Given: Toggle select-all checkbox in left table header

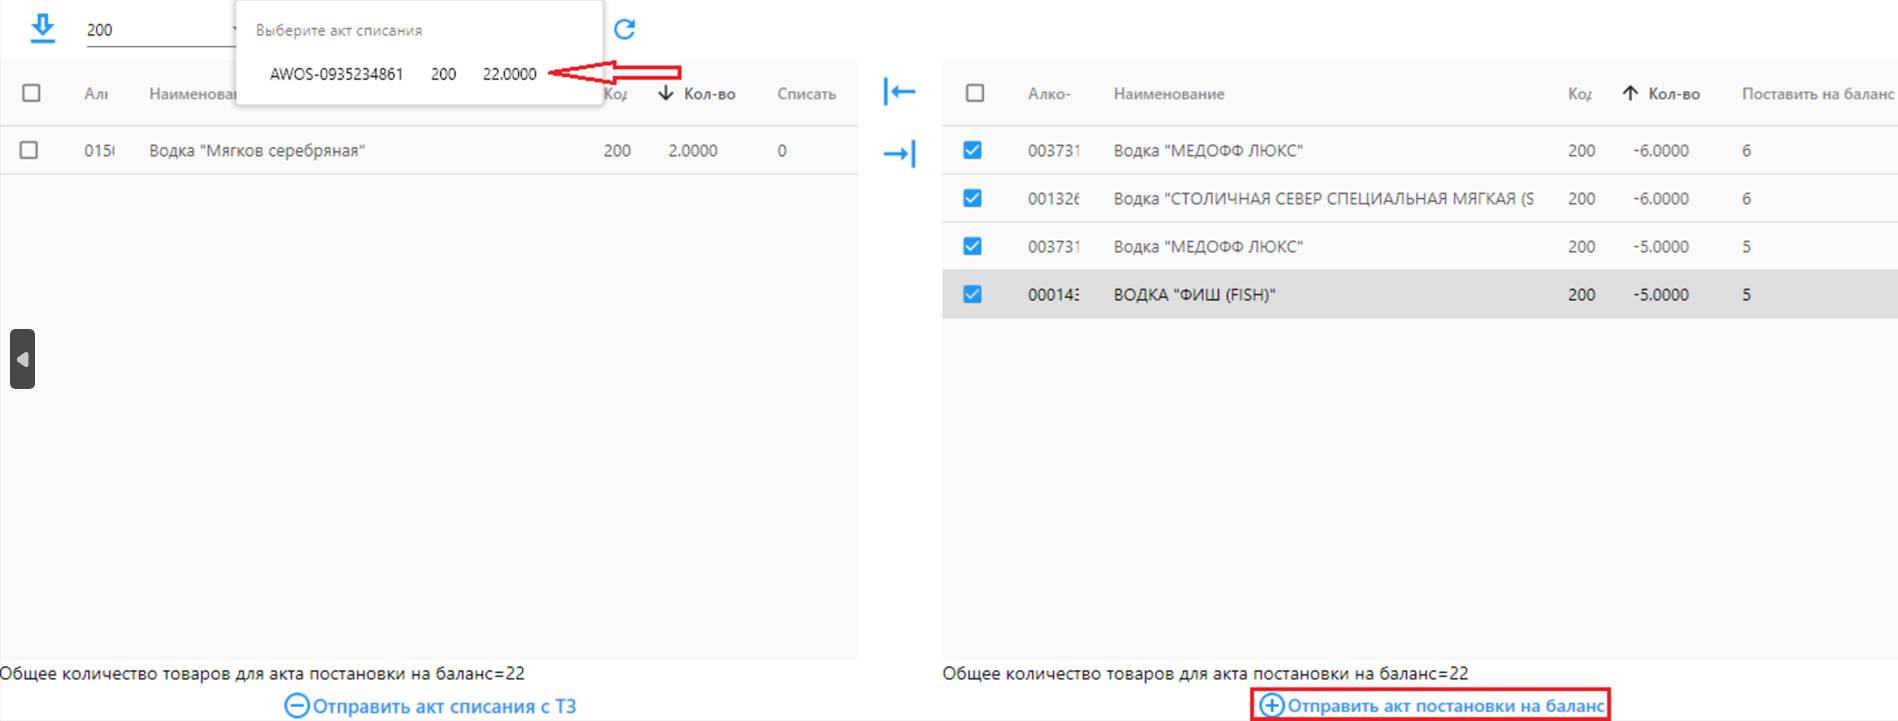Looking at the screenshot, I should coord(31,93).
